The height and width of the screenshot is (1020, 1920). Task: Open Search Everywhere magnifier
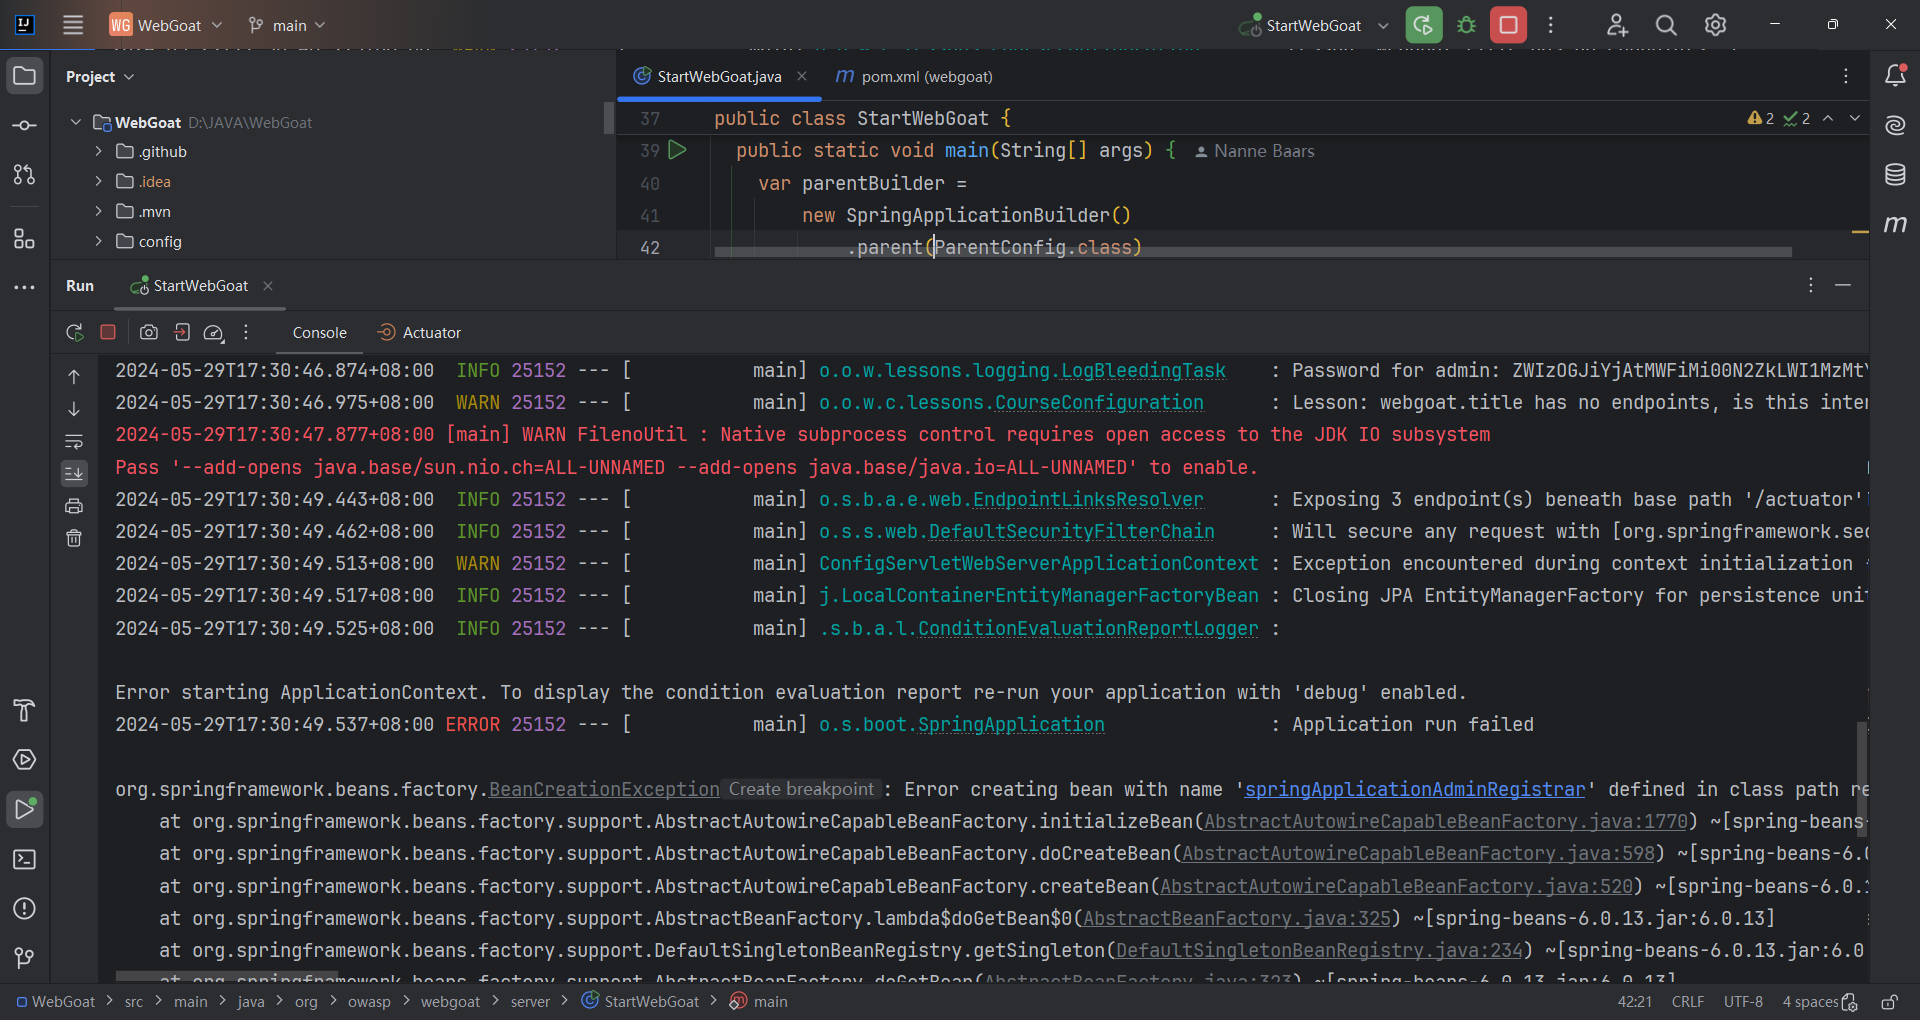tap(1666, 25)
